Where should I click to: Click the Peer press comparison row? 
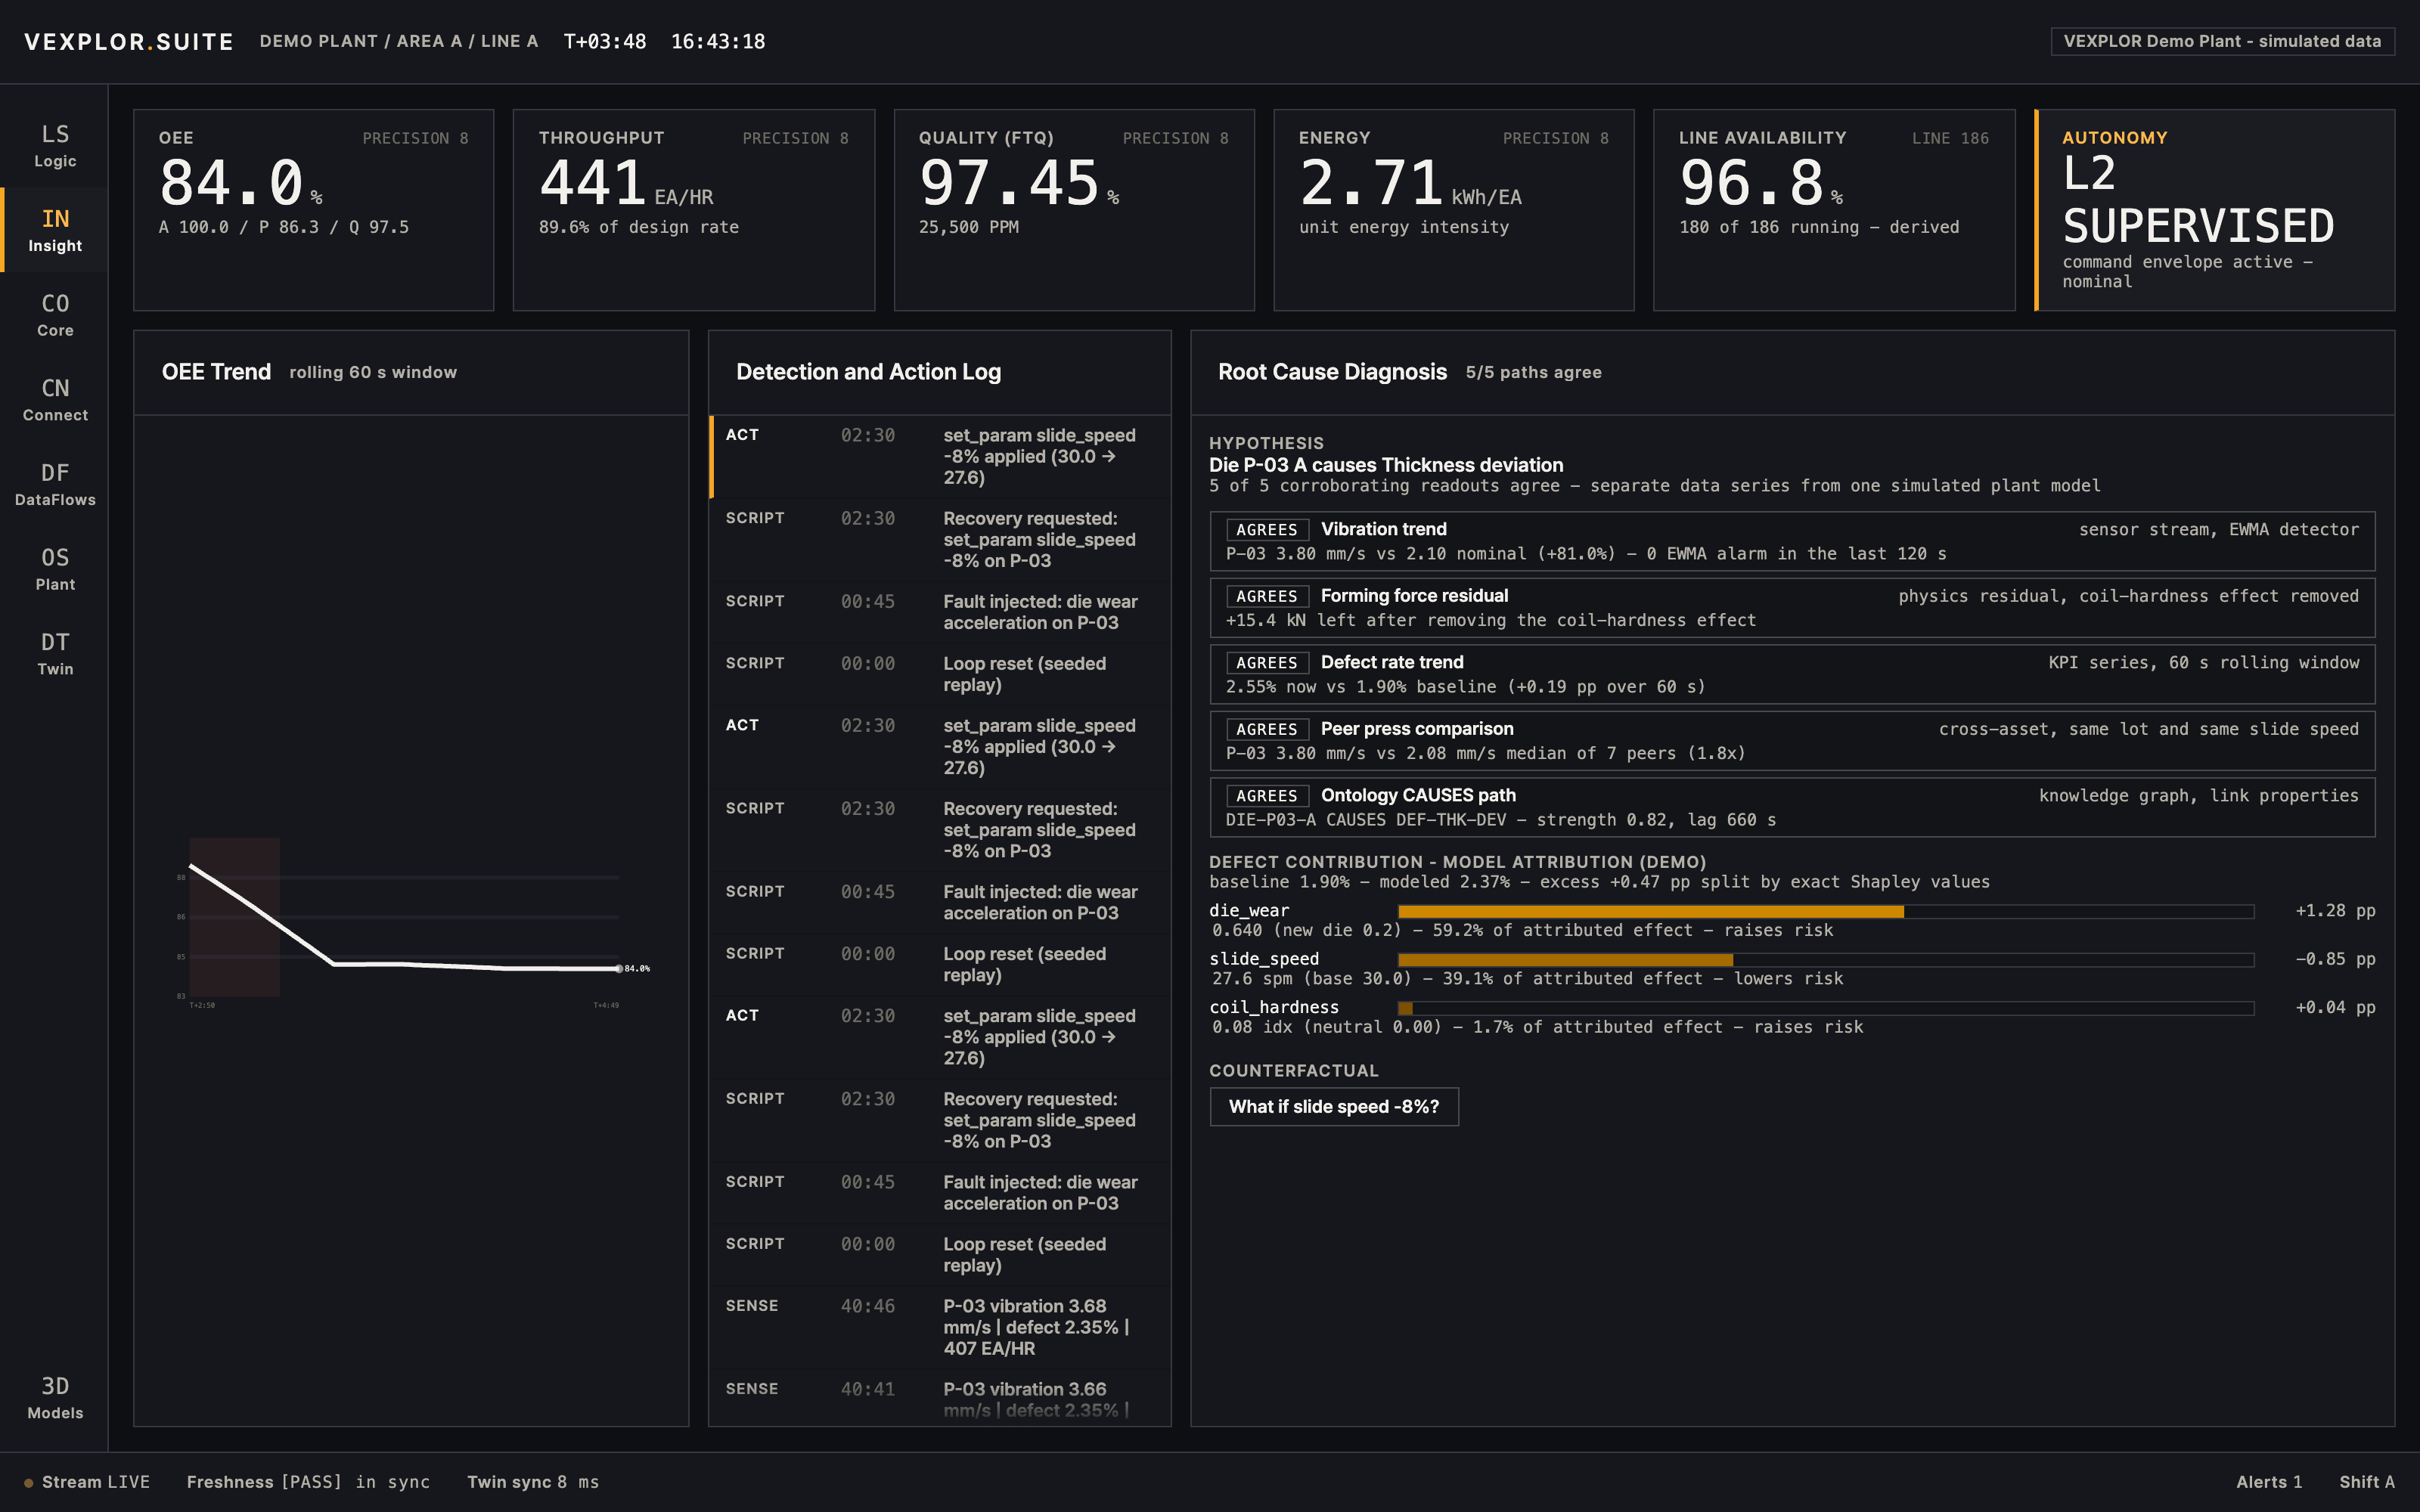coord(1792,740)
